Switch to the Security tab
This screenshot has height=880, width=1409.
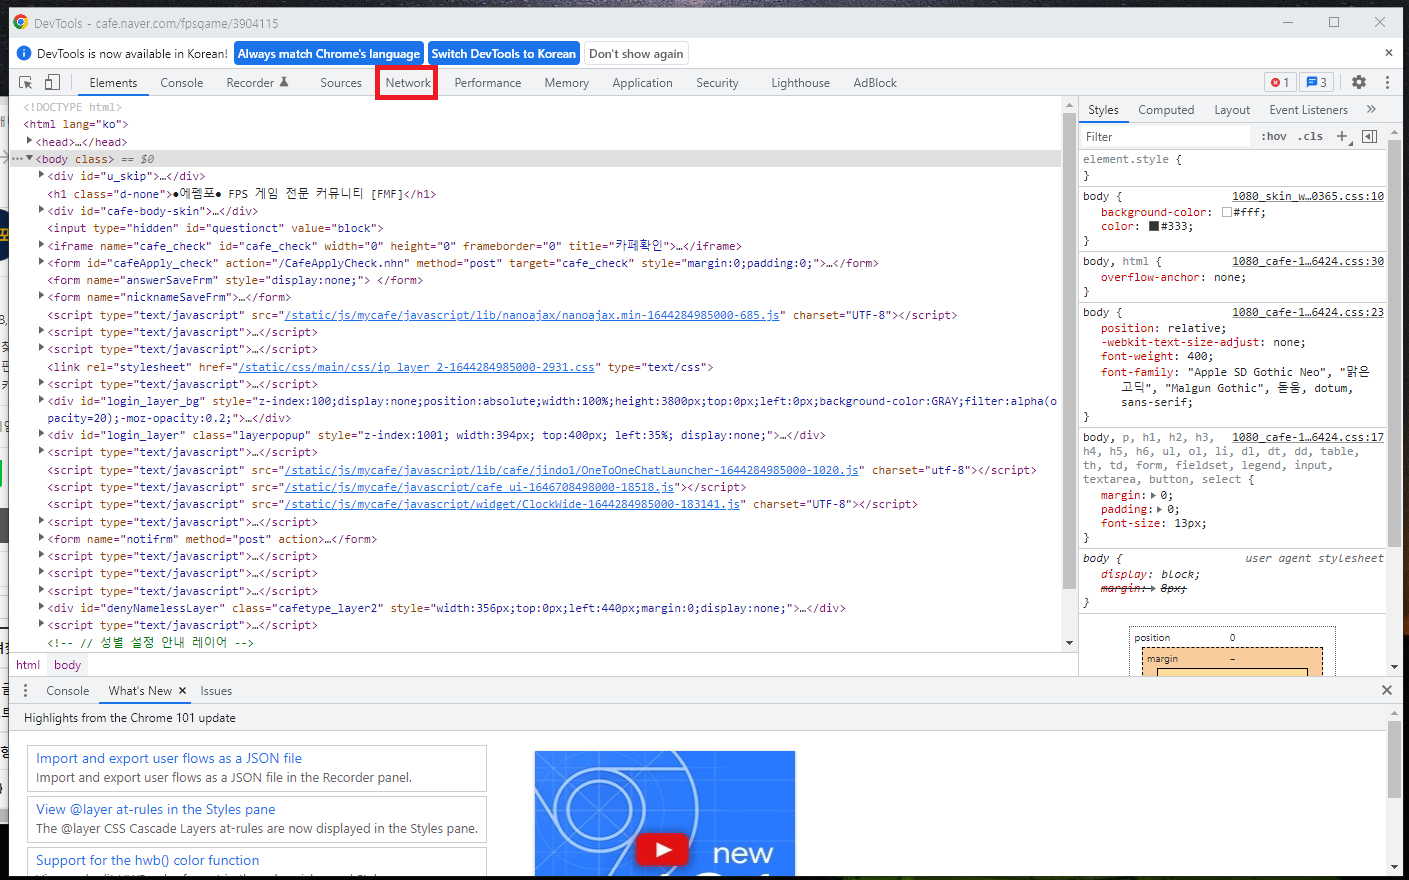pos(717,83)
